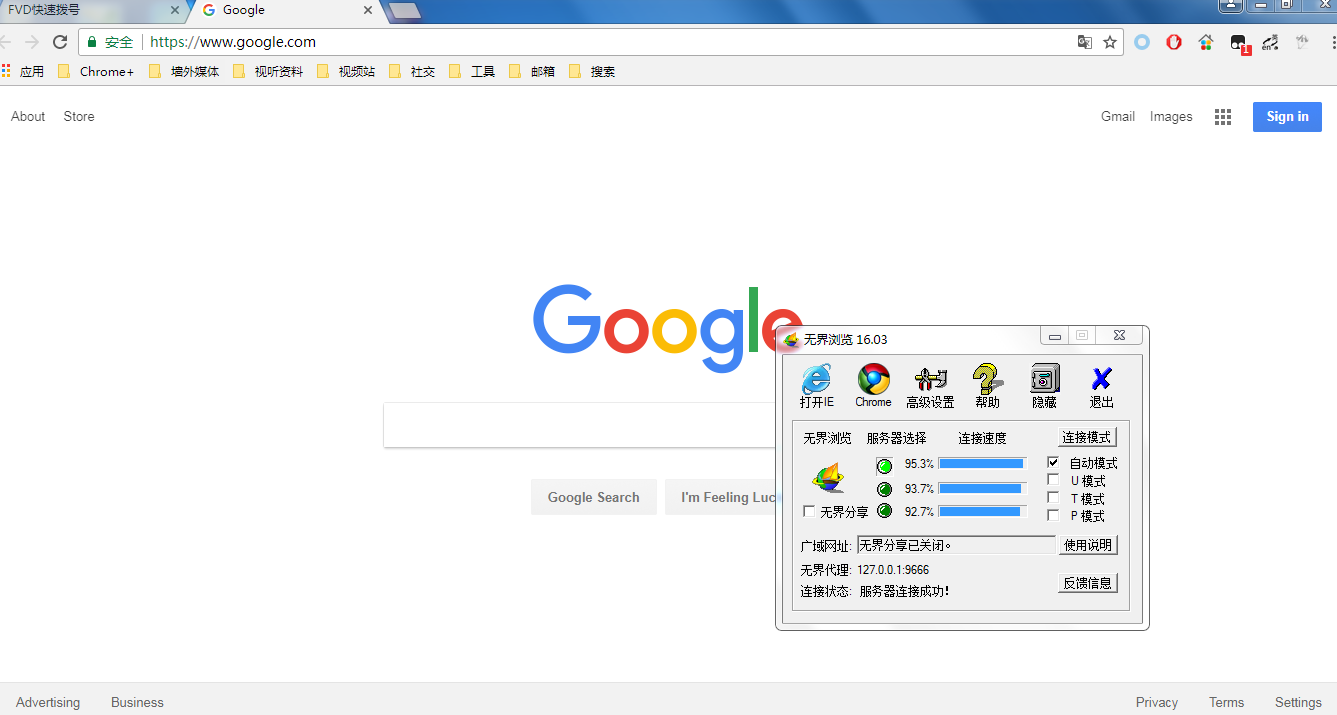
Task: Reload the current page
Action: pos(60,42)
